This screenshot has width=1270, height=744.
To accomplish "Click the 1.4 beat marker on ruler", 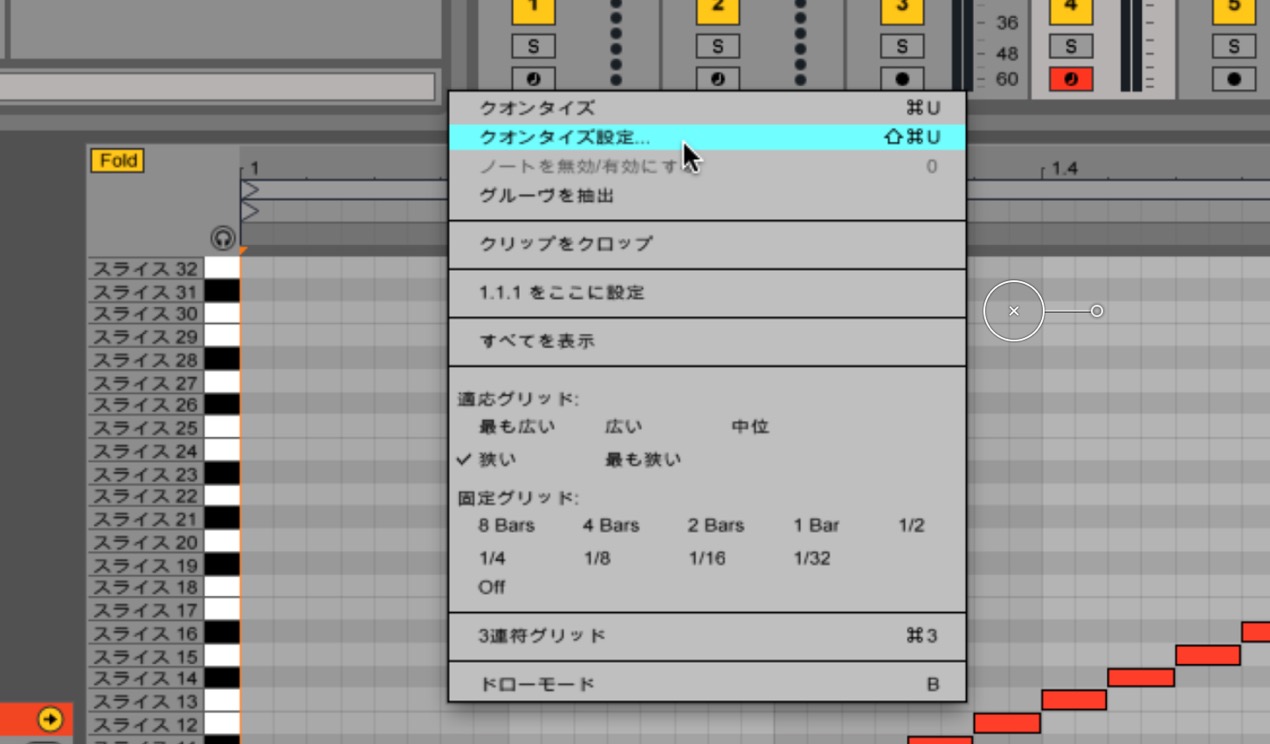I will [1064, 169].
